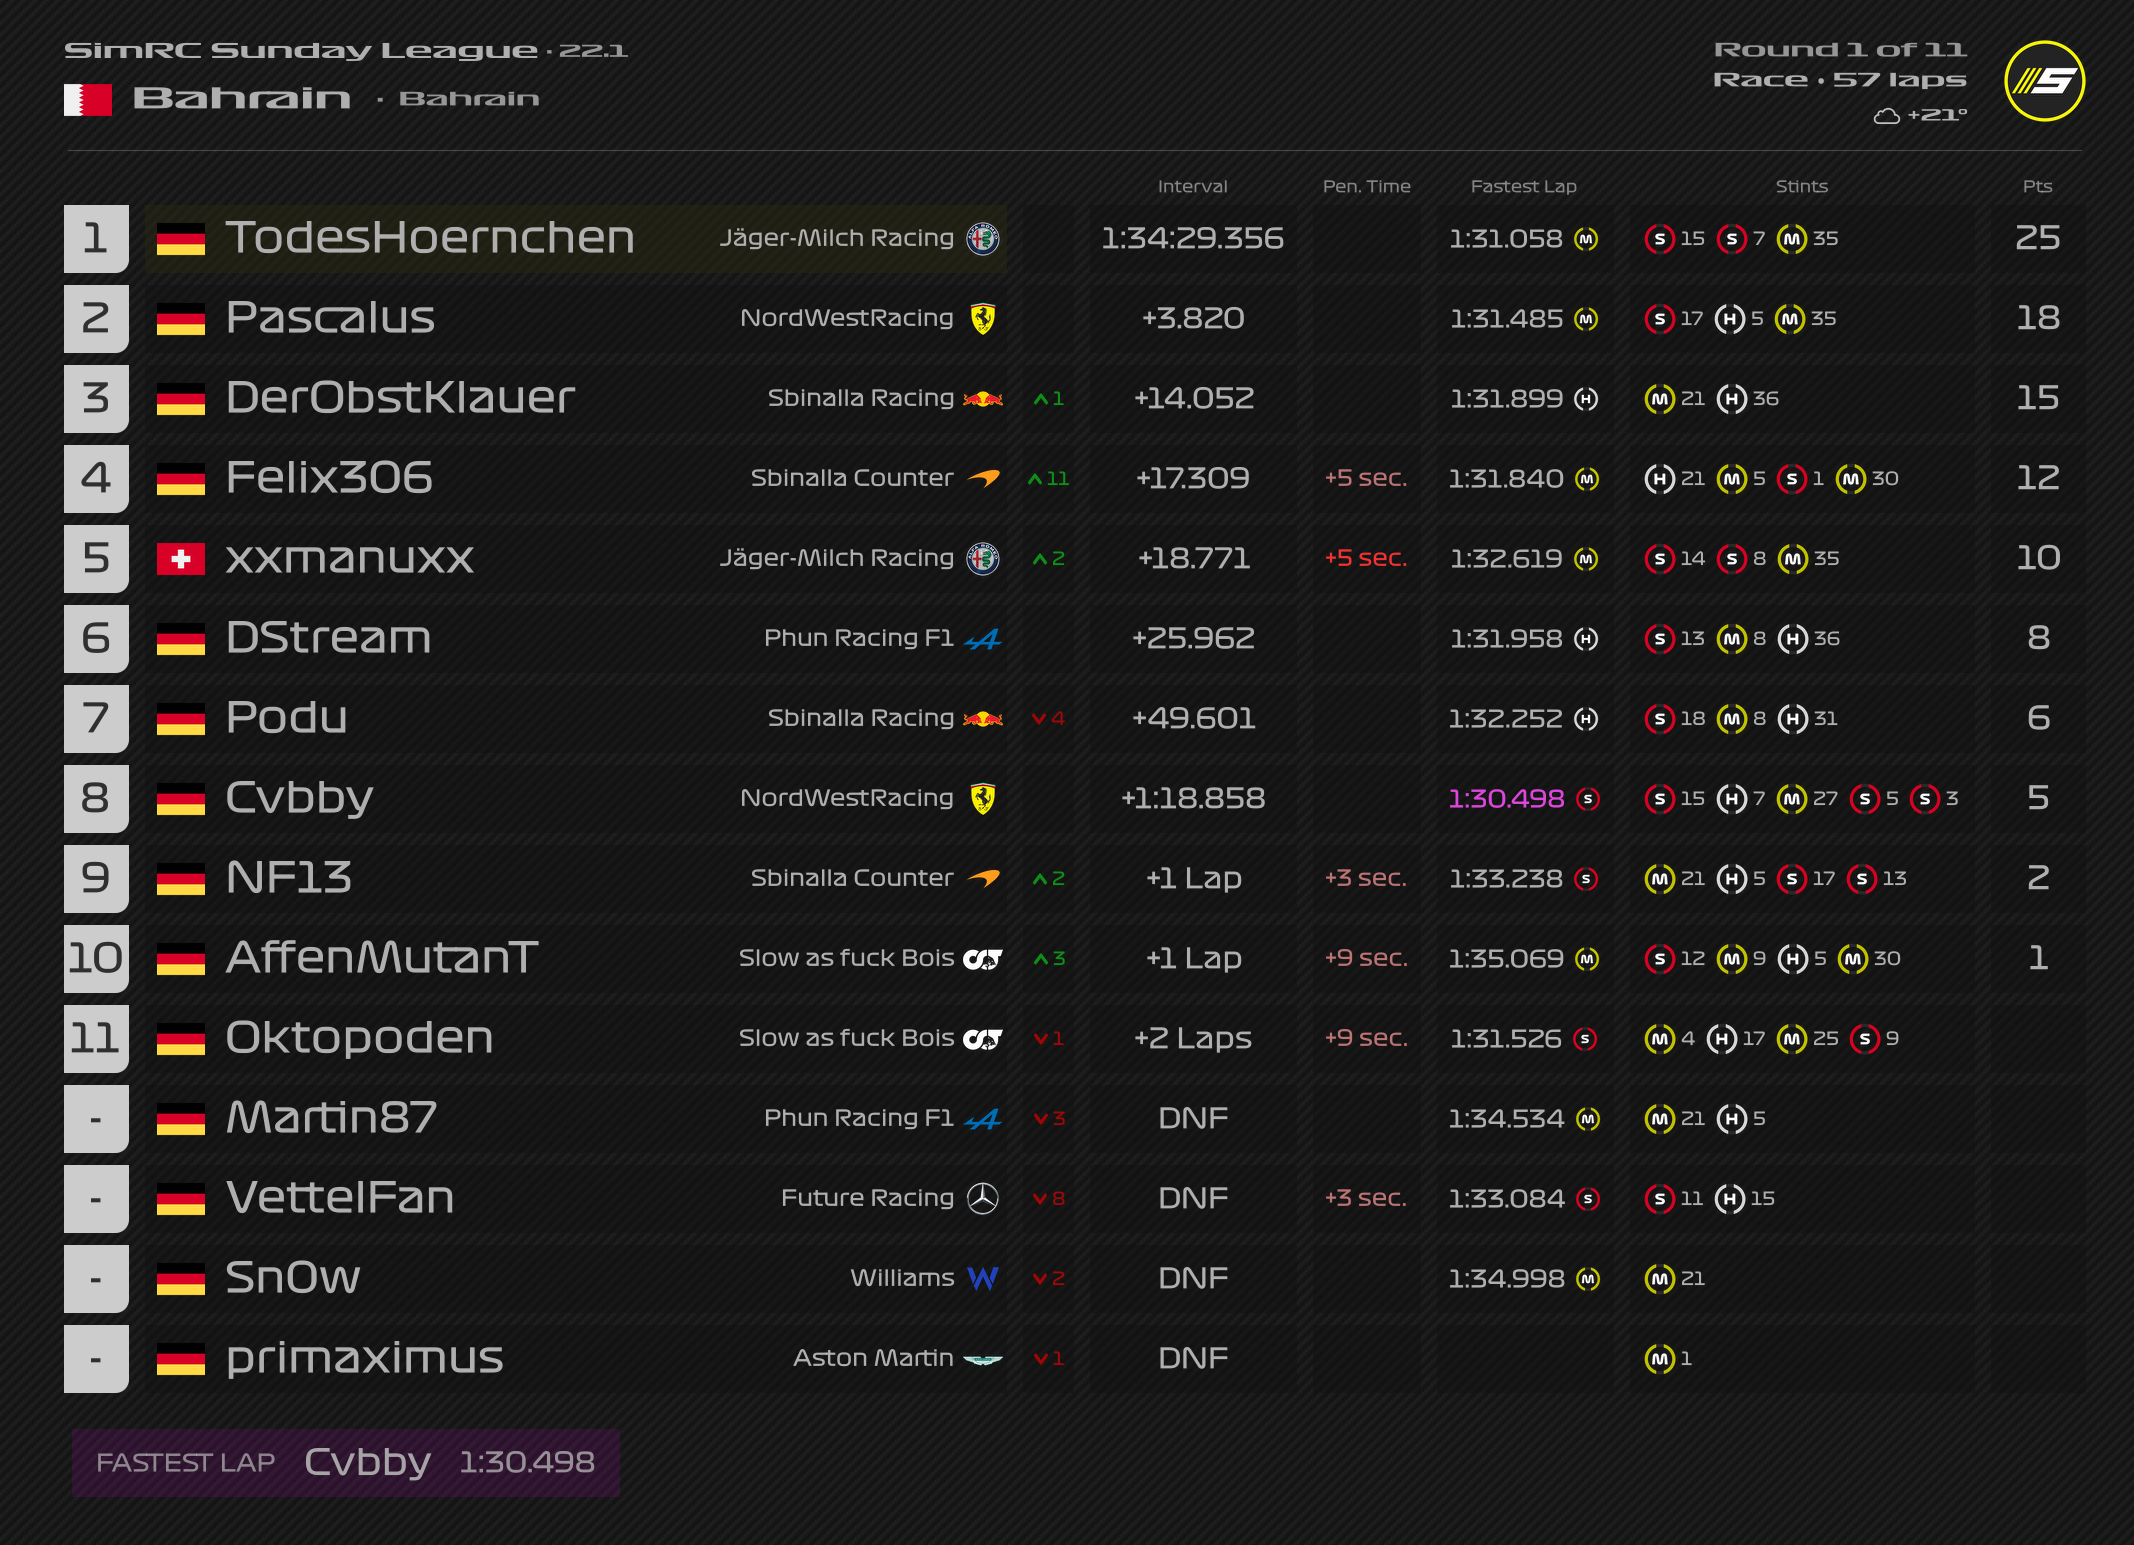The height and width of the screenshot is (1545, 2134).
Task: Click red down arrow 8 for VettelFan
Action: coord(1049,1199)
